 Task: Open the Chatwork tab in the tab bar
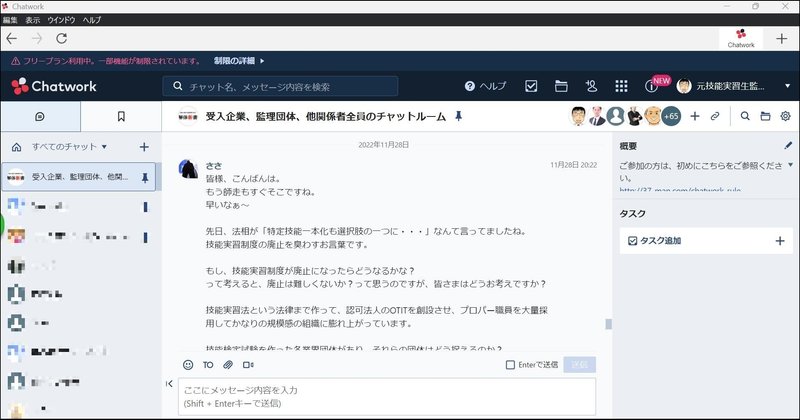coord(741,38)
